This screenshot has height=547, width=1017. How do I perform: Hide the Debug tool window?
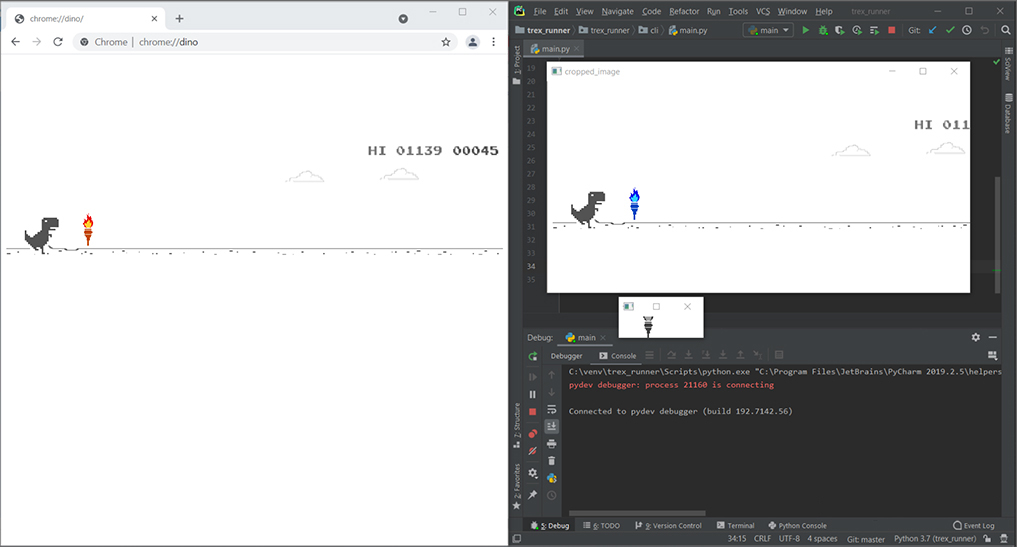[x=992, y=337]
